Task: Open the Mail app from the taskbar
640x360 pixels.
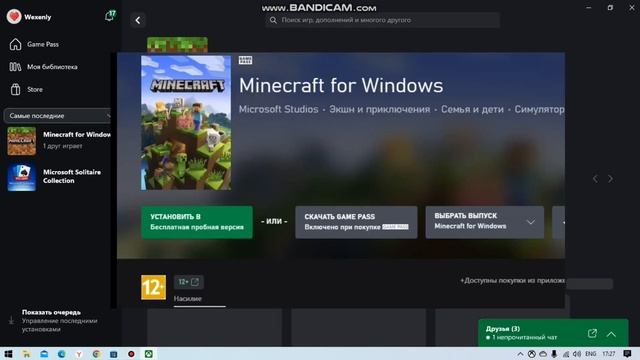Action: [44, 354]
